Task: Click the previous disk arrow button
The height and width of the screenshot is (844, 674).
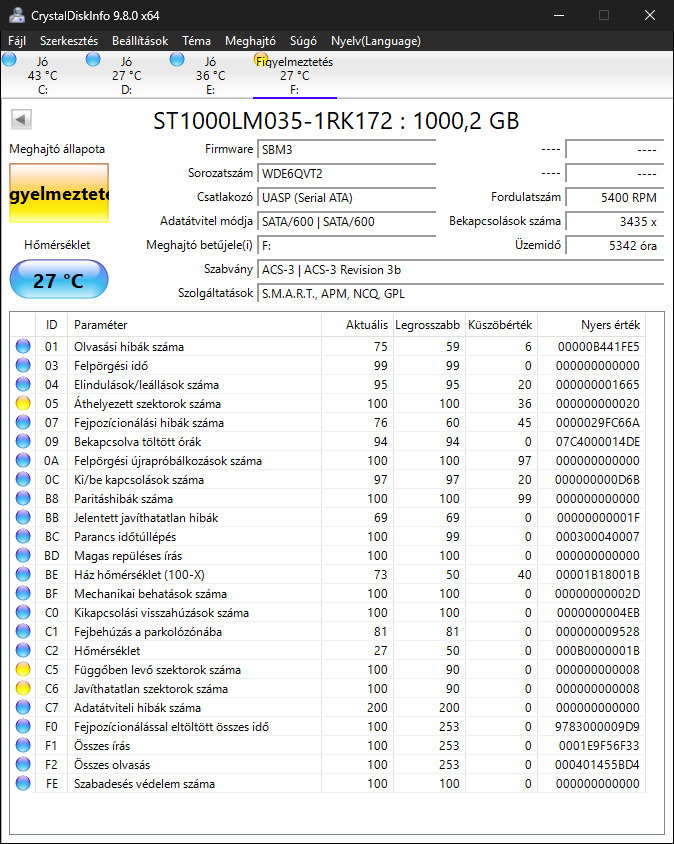Action: point(21,120)
